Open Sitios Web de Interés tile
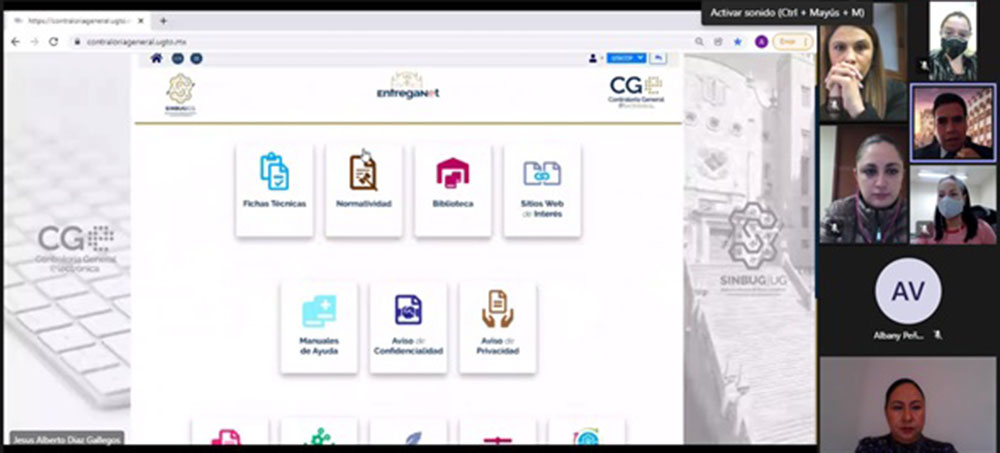1000x453 pixels. tap(542, 189)
